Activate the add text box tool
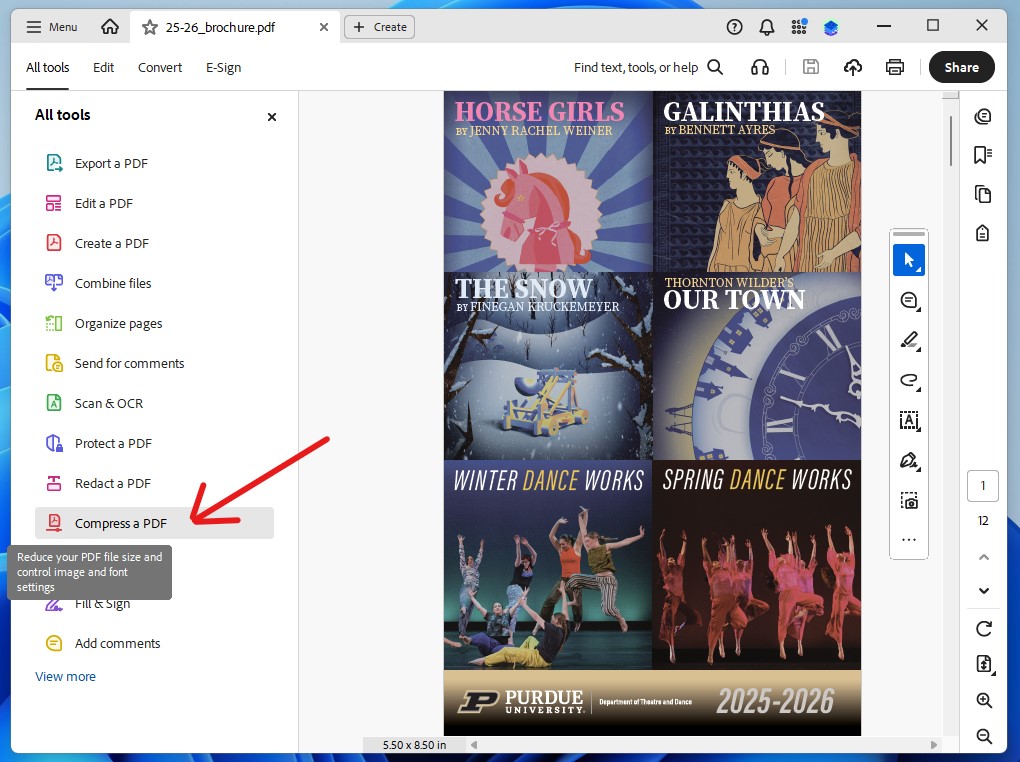Viewport: 1020px width, 762px height. tap(908, 421)
